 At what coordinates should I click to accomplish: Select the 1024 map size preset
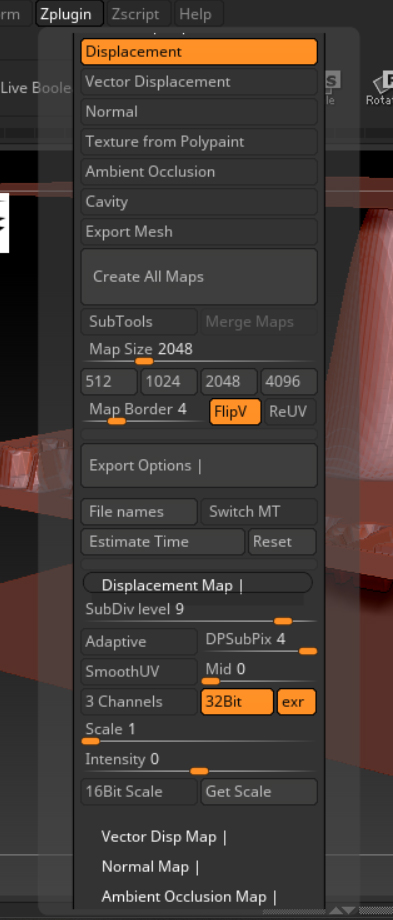(x=169, y=382)
